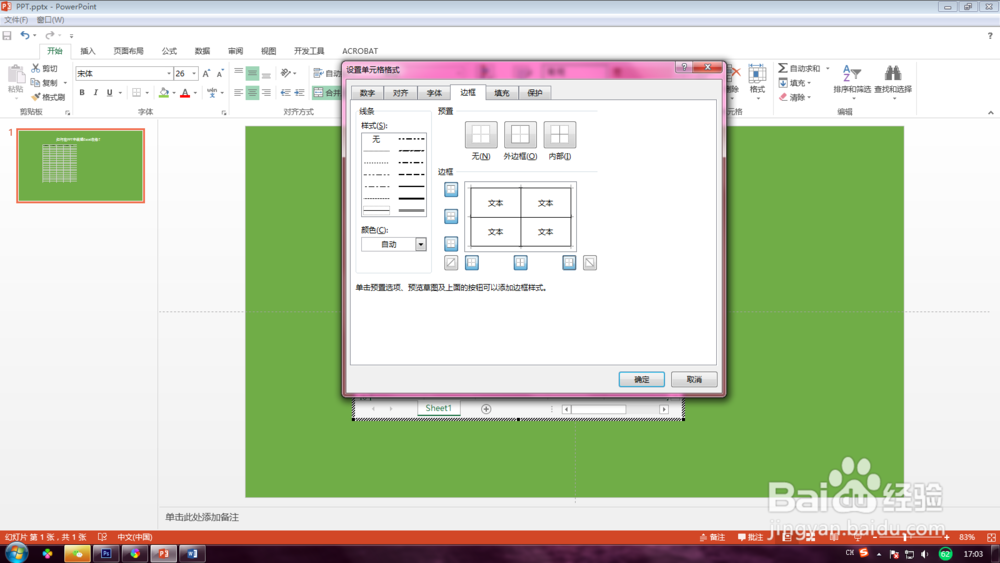Click the Add Sheet plus icon
The width and height of the screenshot is (1000, 563).
click(x=486, y=409)
